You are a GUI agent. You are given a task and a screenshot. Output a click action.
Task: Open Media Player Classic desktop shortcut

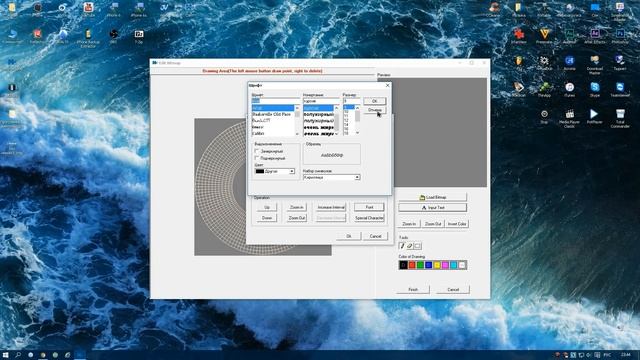(569, 118)
